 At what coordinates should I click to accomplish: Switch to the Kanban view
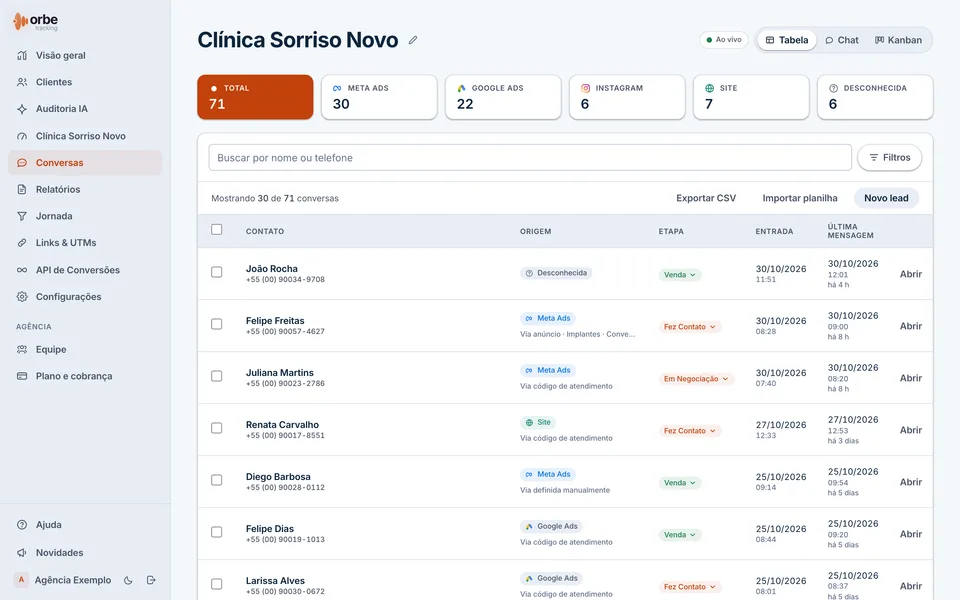898,40
